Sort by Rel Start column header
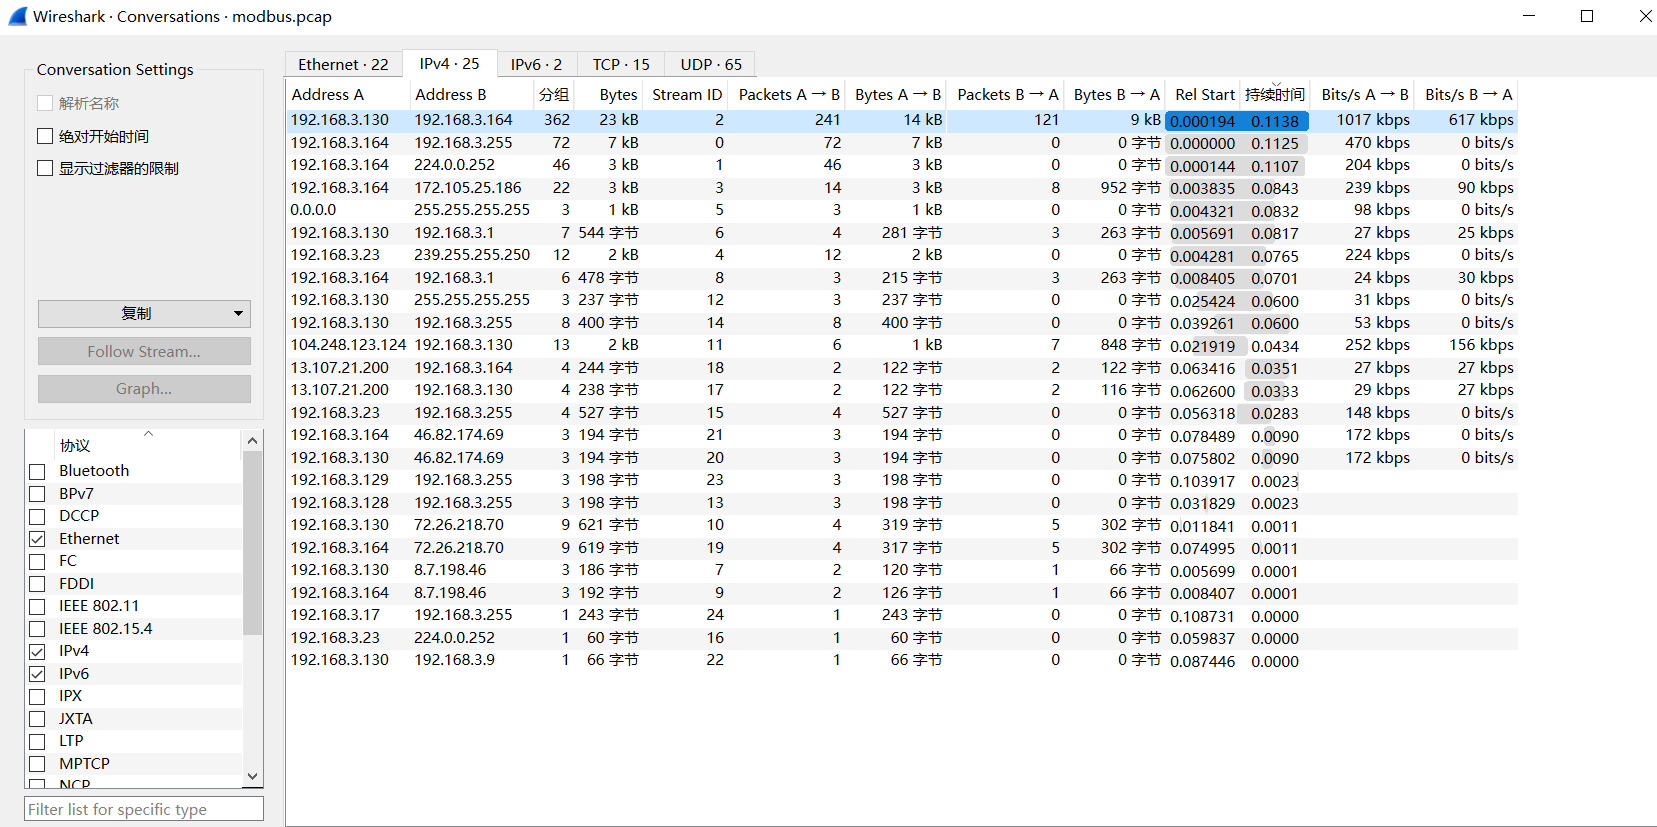The image size is (1657, 827). tap(1204, 94)
